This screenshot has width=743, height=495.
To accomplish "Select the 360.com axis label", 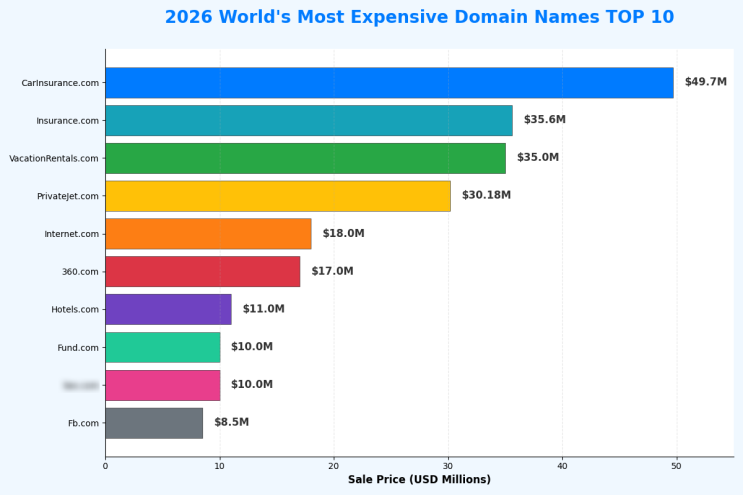I will pyautogui.click(x=80, y=272).
